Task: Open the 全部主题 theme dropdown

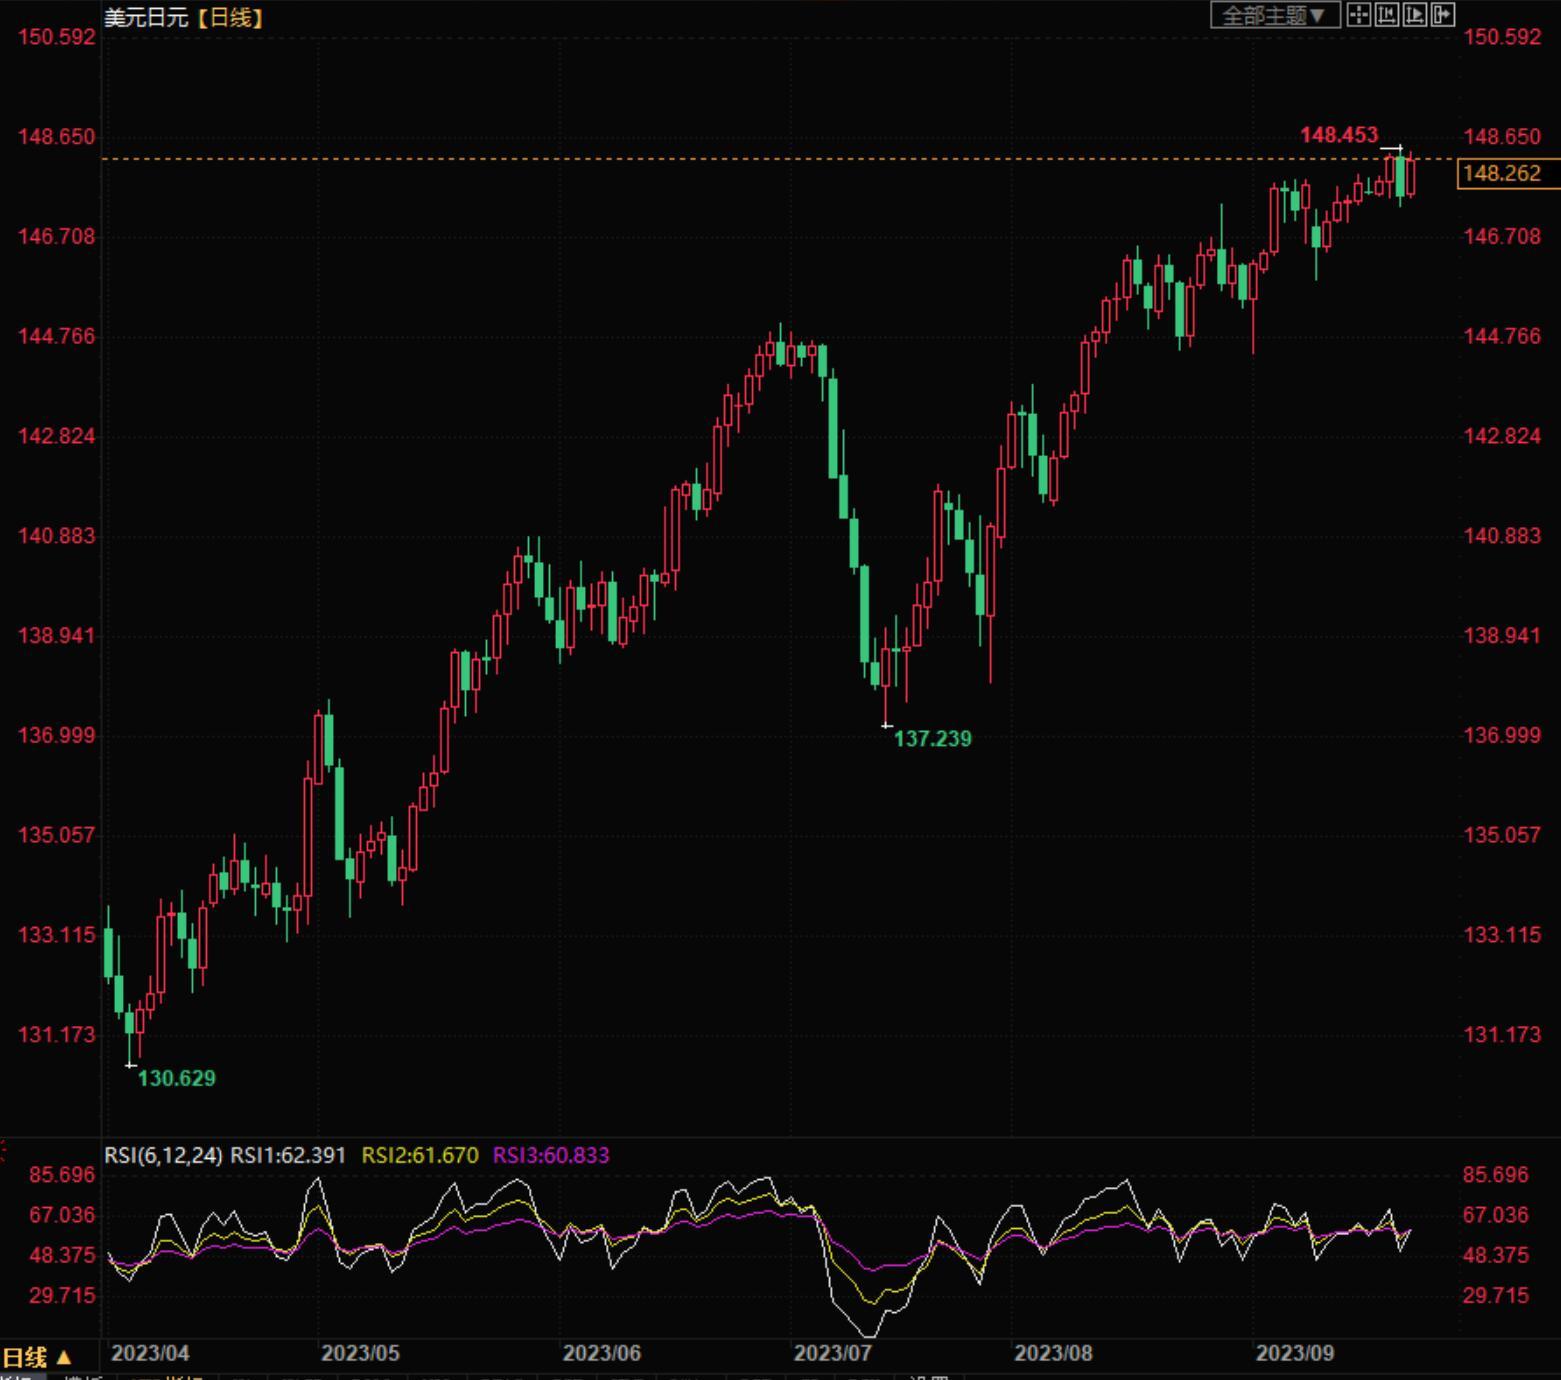Action: coord(1275,15)
